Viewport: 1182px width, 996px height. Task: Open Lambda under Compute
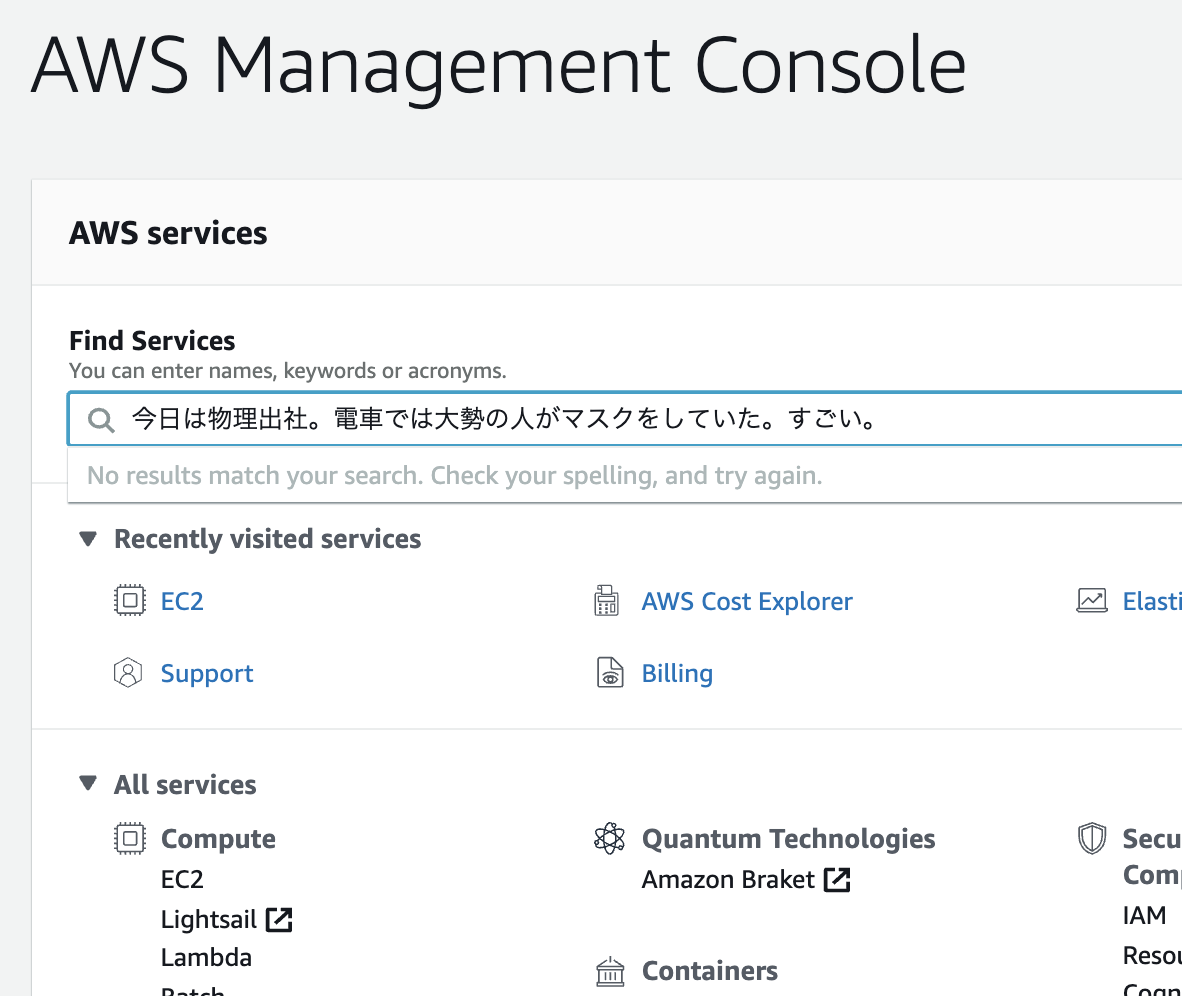pos(207,957)
